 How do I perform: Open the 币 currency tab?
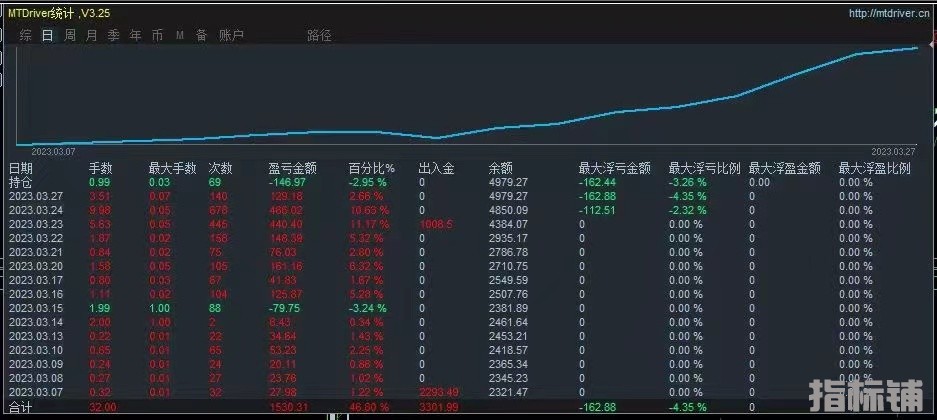point(157,35)
